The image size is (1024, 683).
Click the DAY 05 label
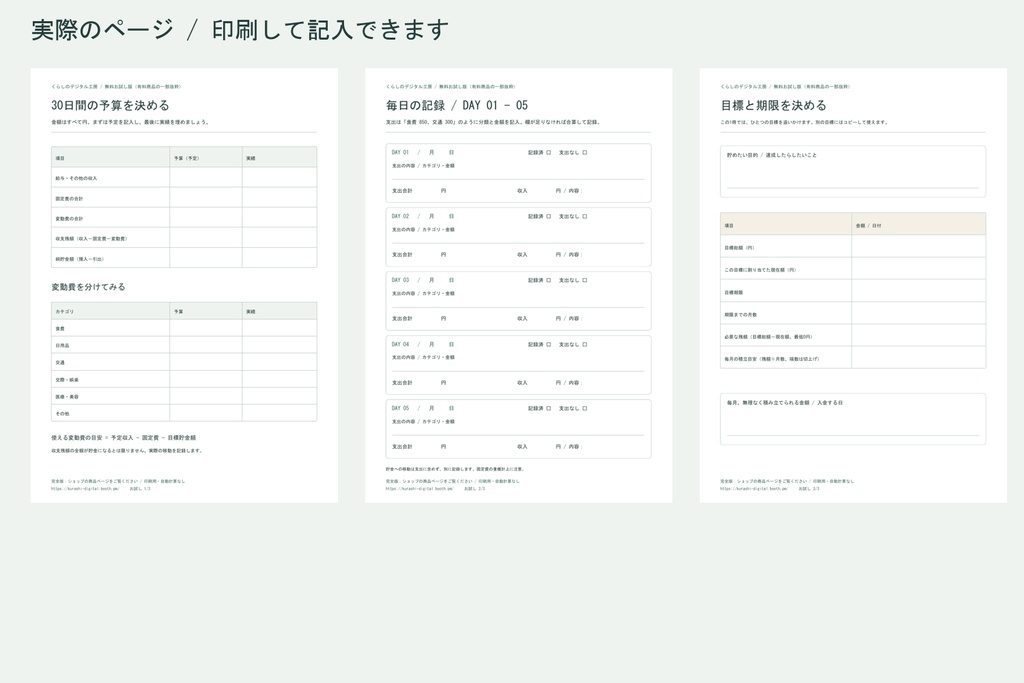400,409
